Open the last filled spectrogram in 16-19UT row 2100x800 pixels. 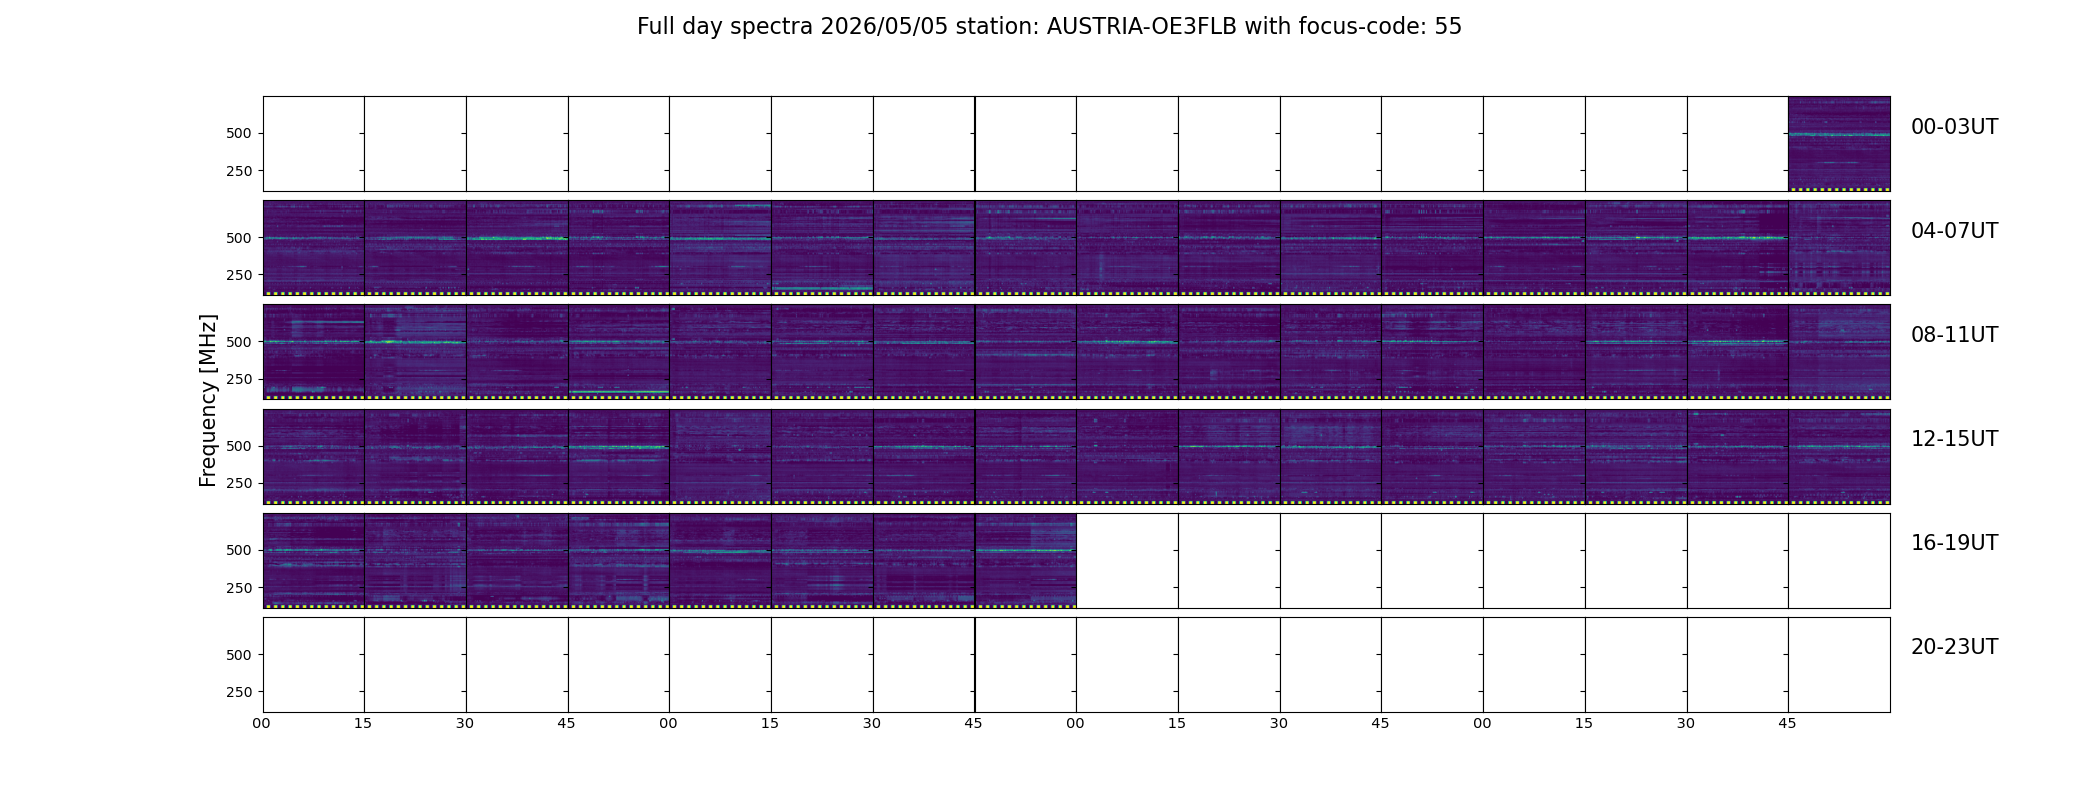point(1025,560)
